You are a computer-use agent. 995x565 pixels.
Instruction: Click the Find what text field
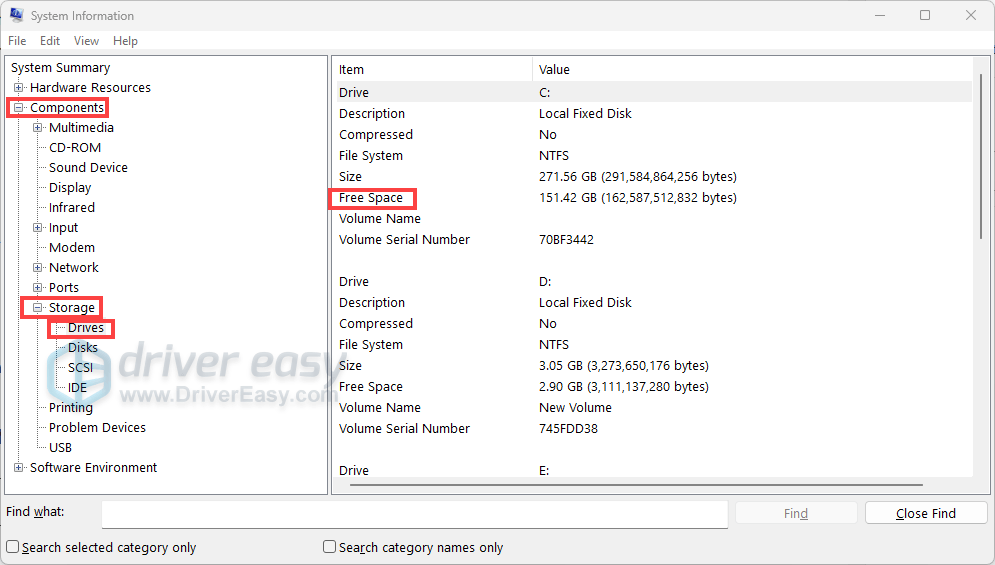(x=414, y=513)
